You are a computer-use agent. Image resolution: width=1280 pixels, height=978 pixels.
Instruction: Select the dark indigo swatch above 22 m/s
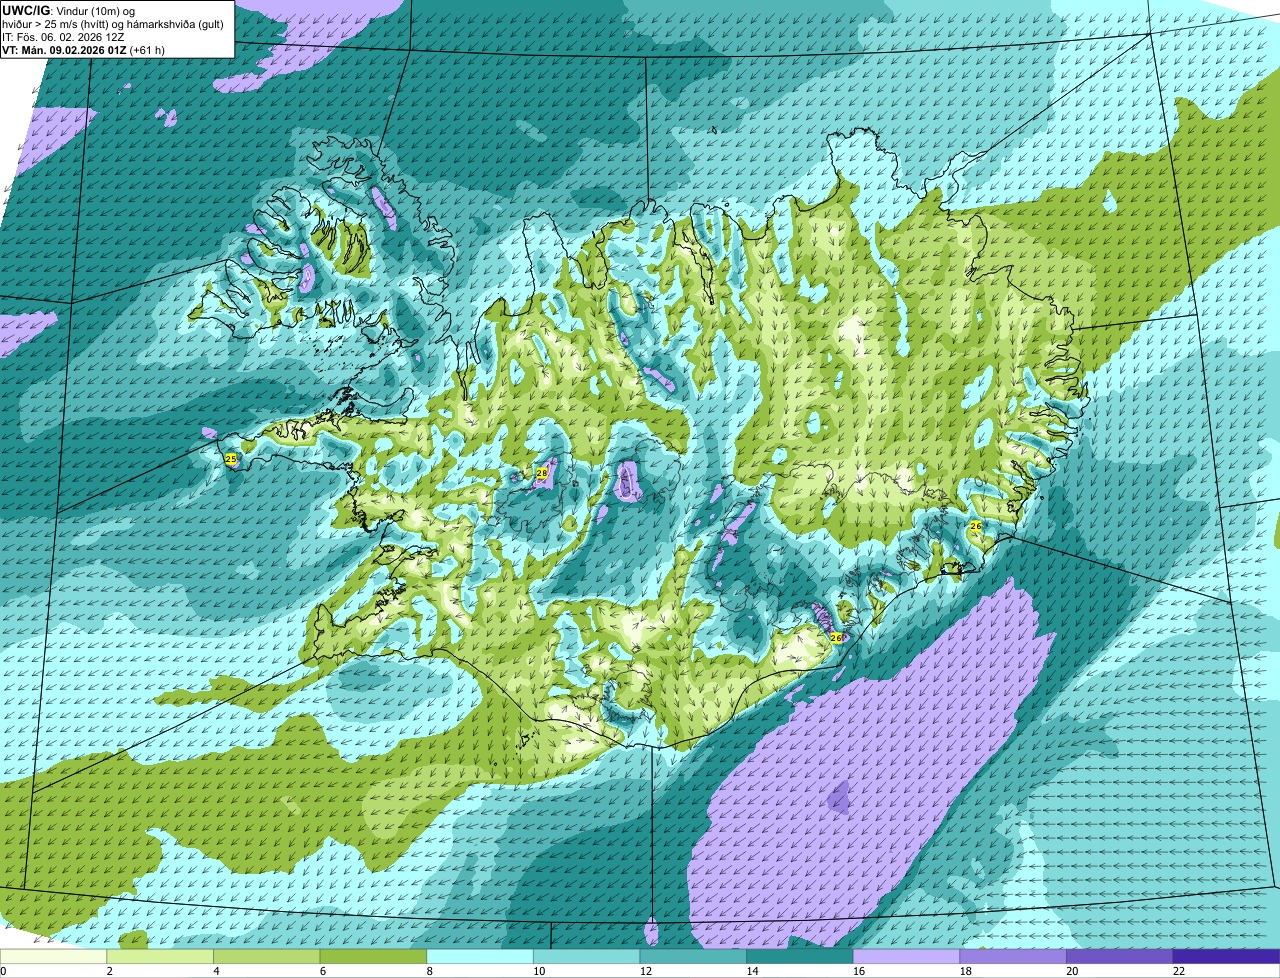[1227, 956]
